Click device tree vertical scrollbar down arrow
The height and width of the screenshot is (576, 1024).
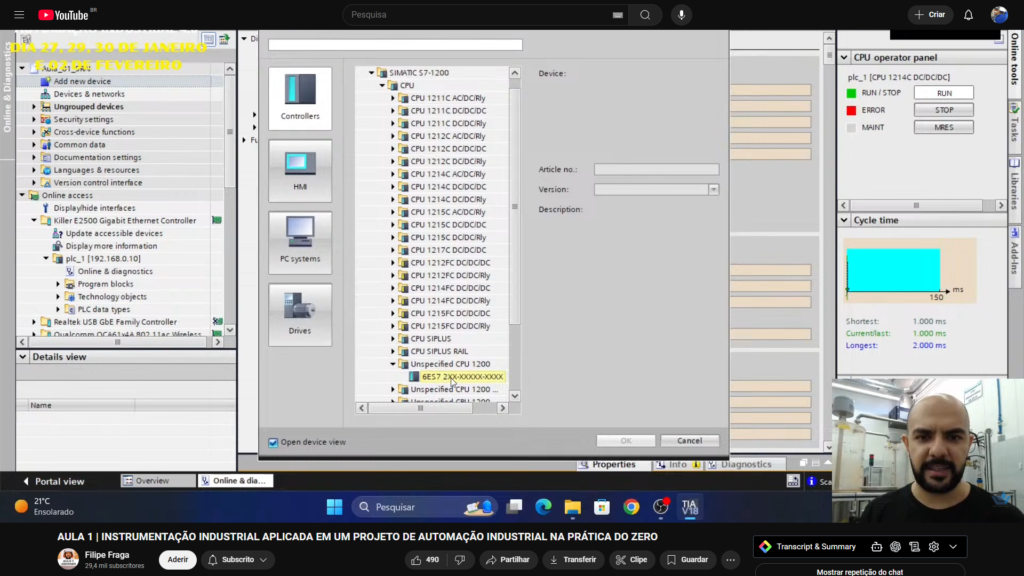coord(515,396)
